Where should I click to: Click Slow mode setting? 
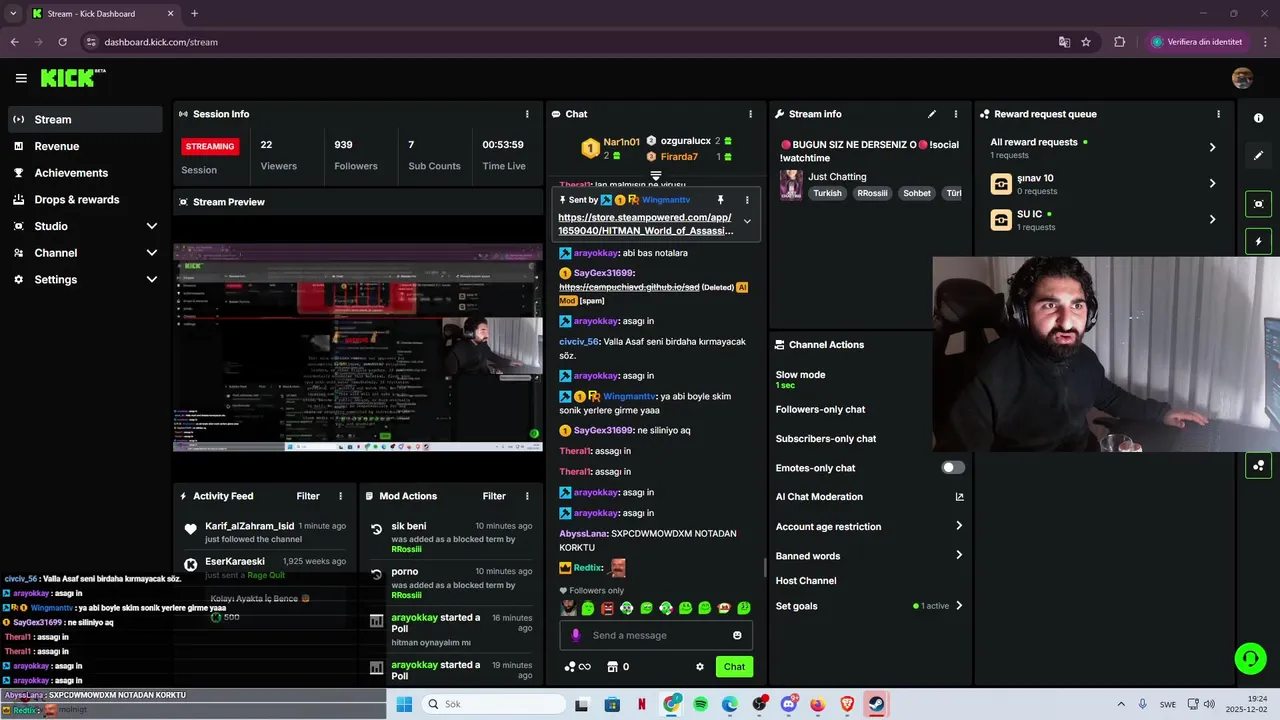800,379
